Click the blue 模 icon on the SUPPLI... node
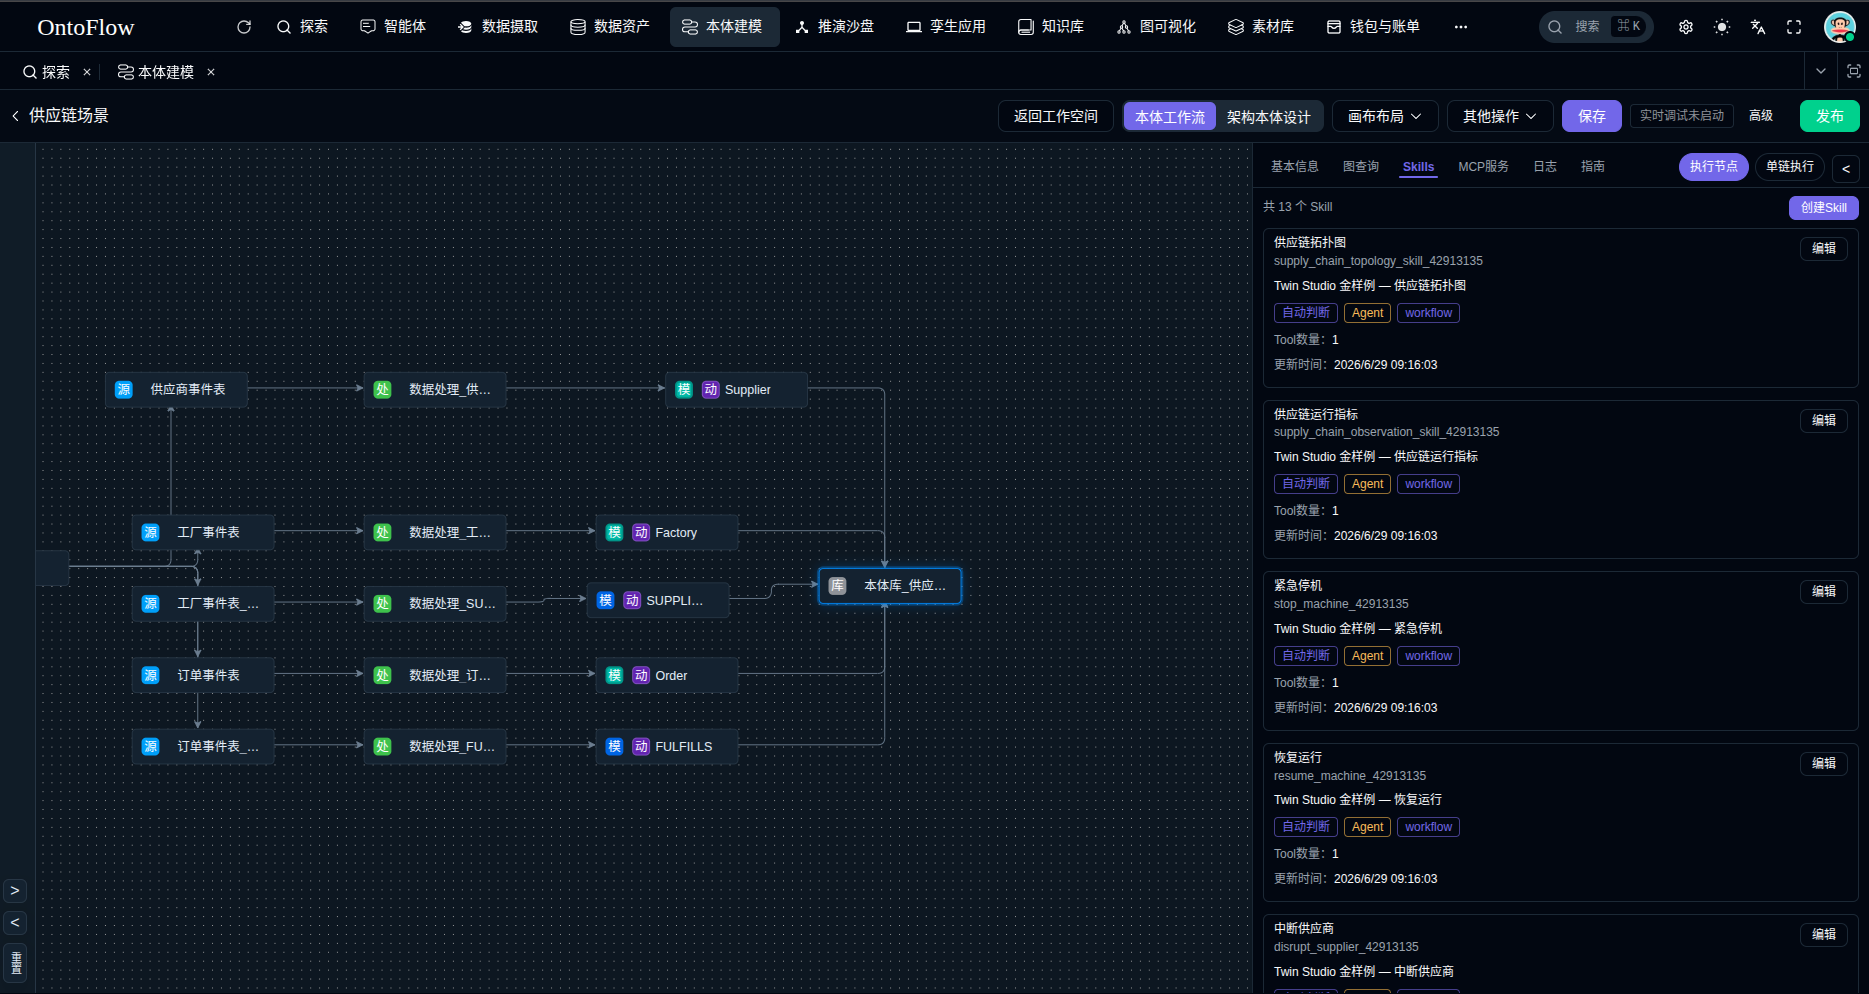This screenshot has height=994, width=1869. coord(606,601)
